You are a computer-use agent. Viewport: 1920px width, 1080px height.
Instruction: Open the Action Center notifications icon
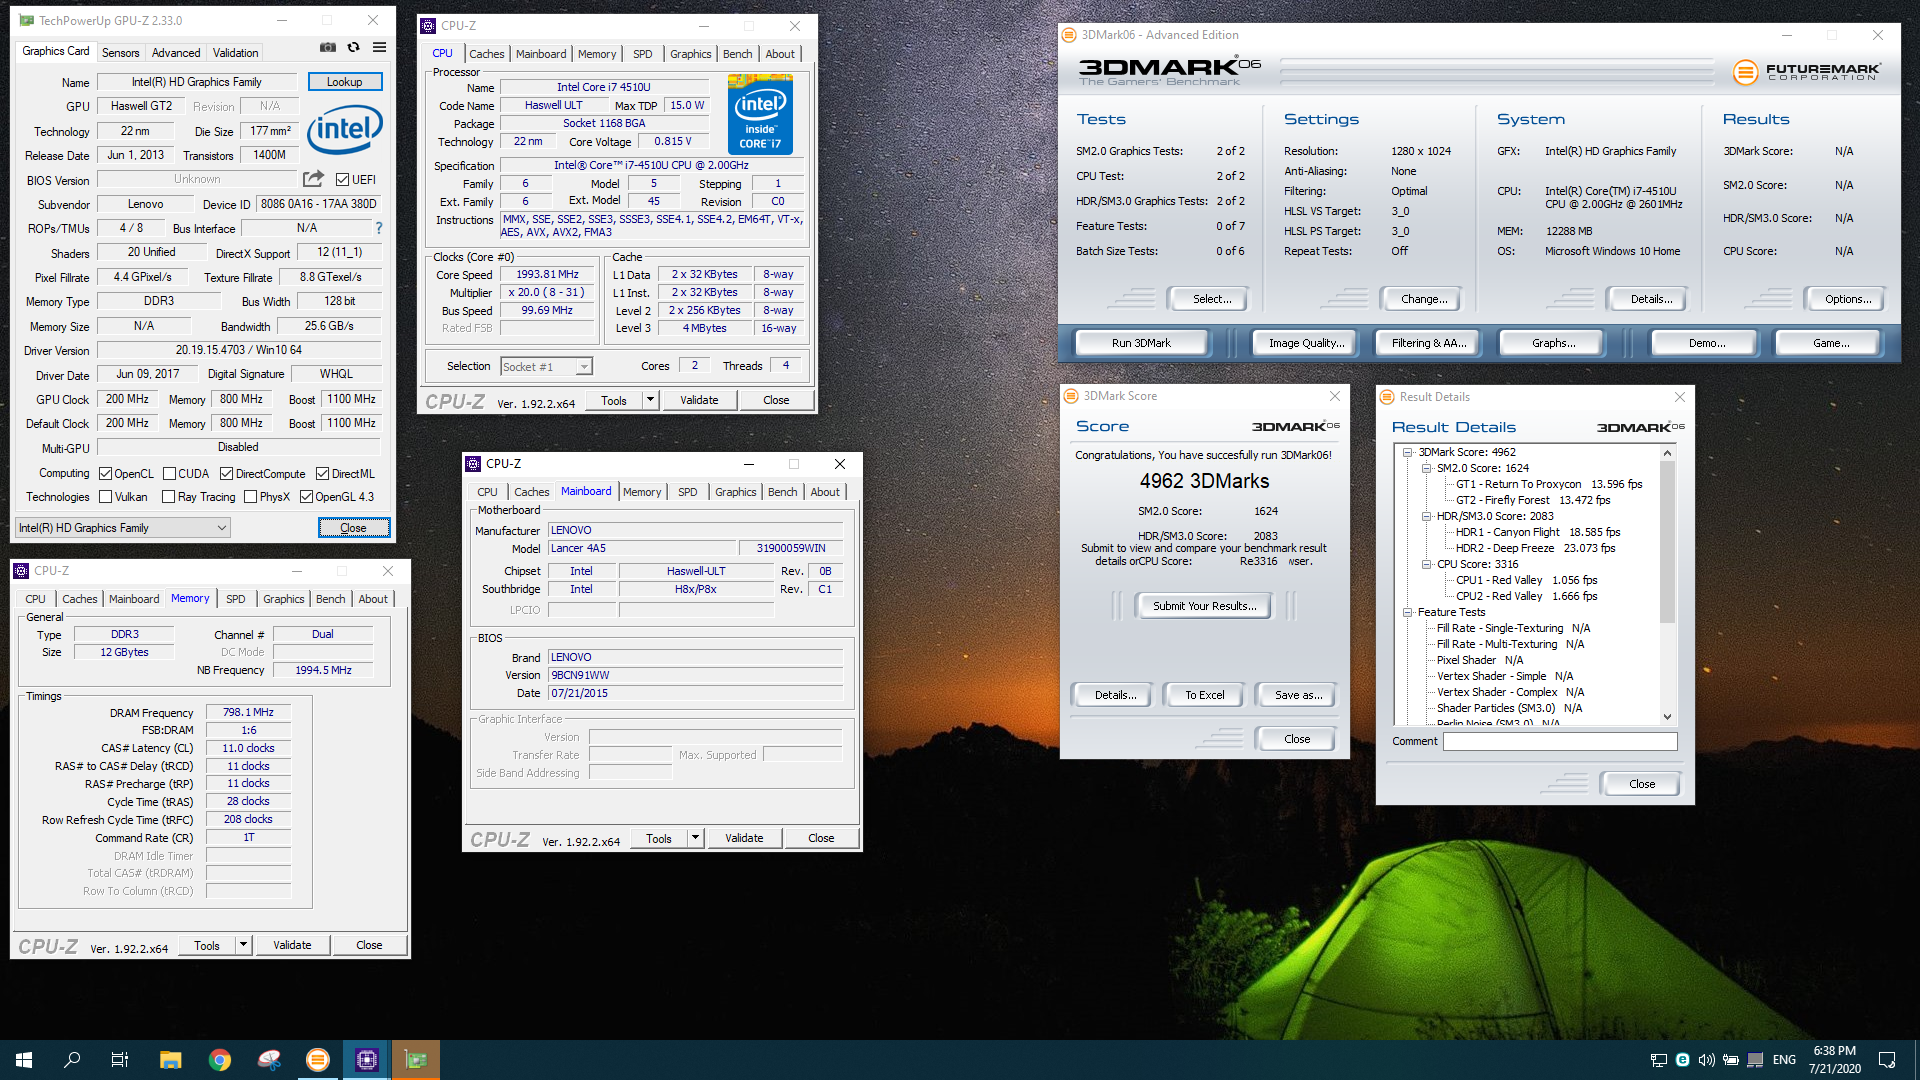(1887, 1060)
